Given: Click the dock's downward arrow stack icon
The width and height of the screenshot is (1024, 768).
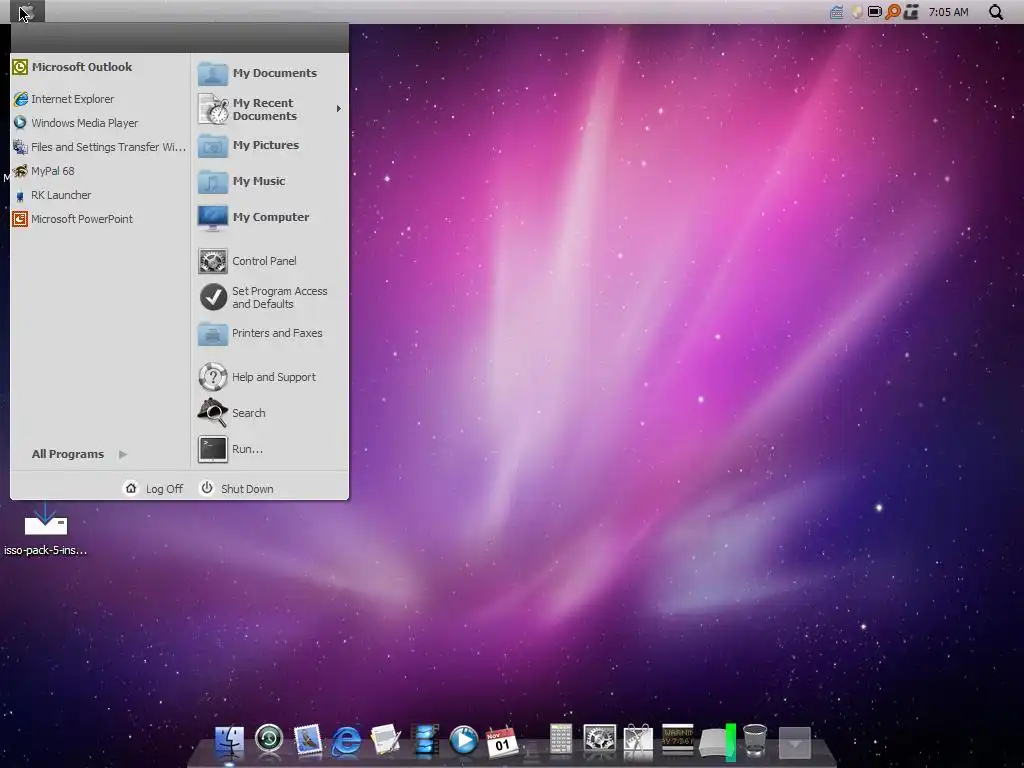Looking at the screenshot, I should point(795,743).
